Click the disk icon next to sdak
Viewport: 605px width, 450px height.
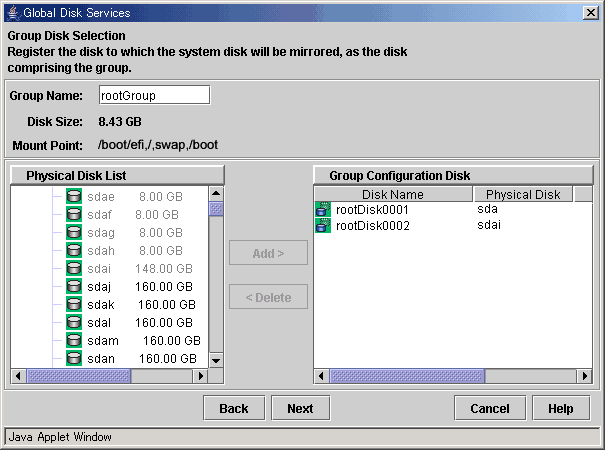[74, 304]
